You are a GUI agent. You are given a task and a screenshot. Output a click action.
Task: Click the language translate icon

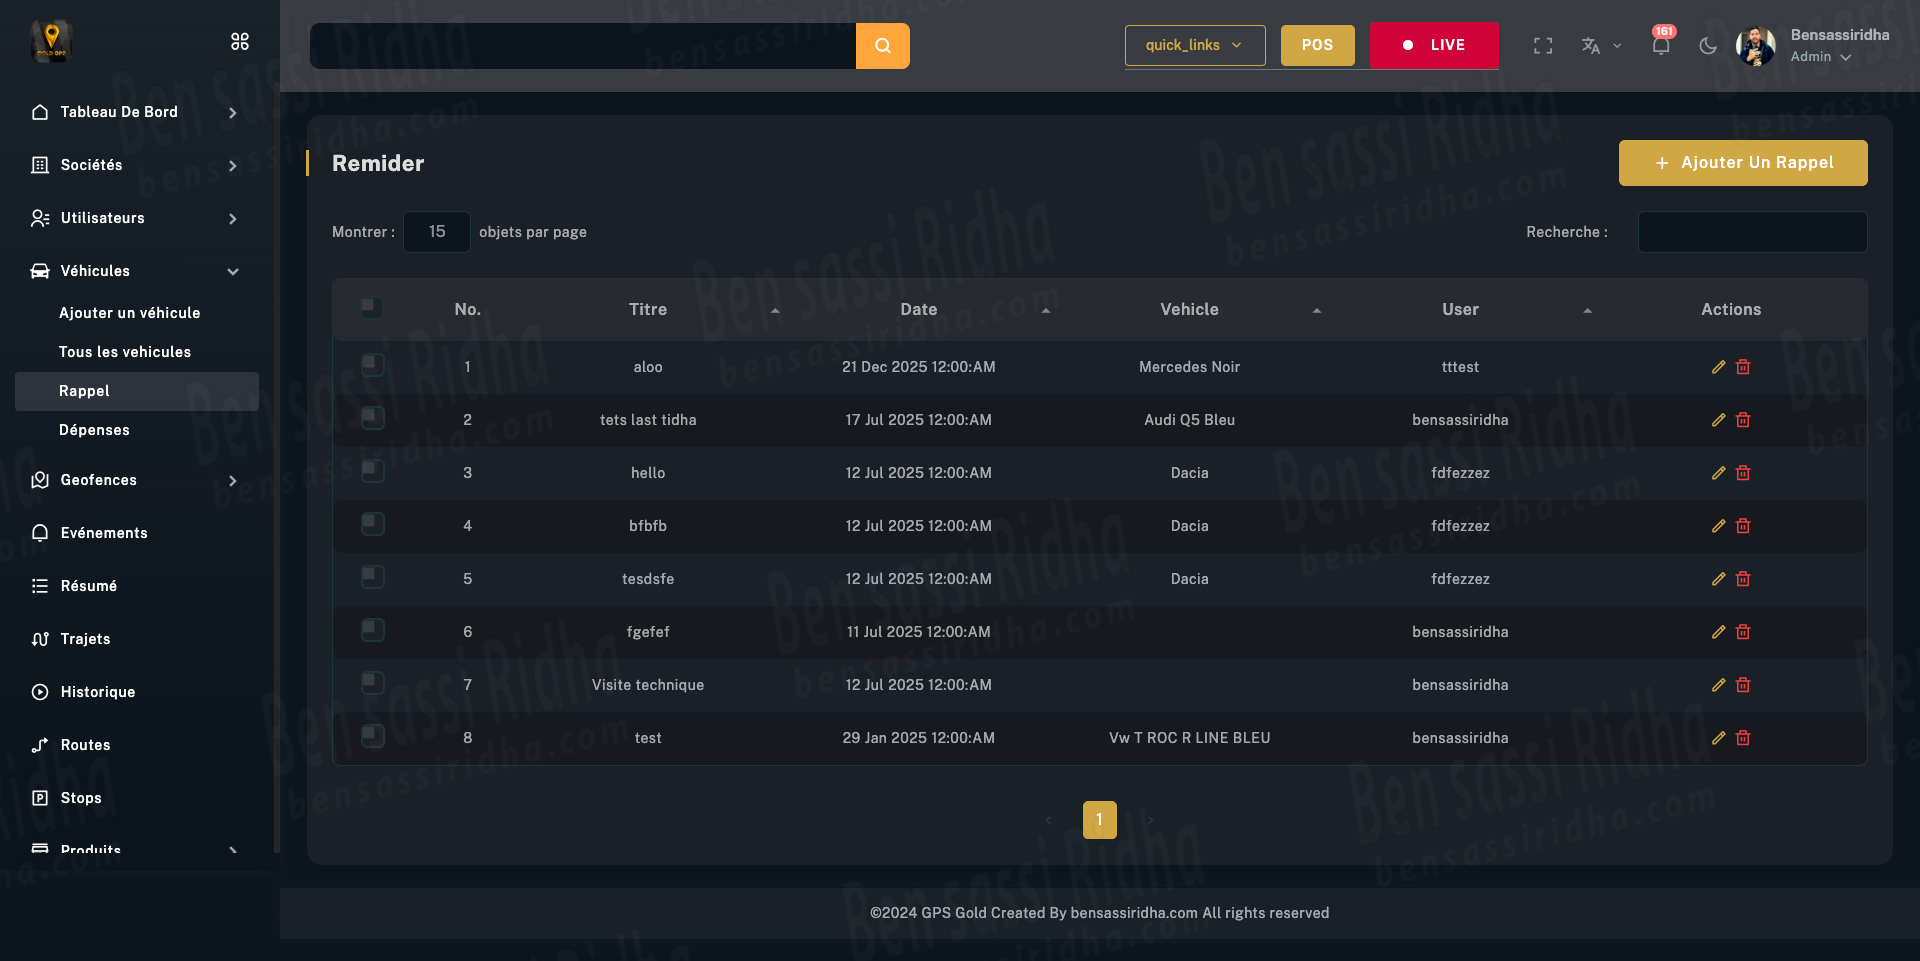click(x=1591, y=46)
